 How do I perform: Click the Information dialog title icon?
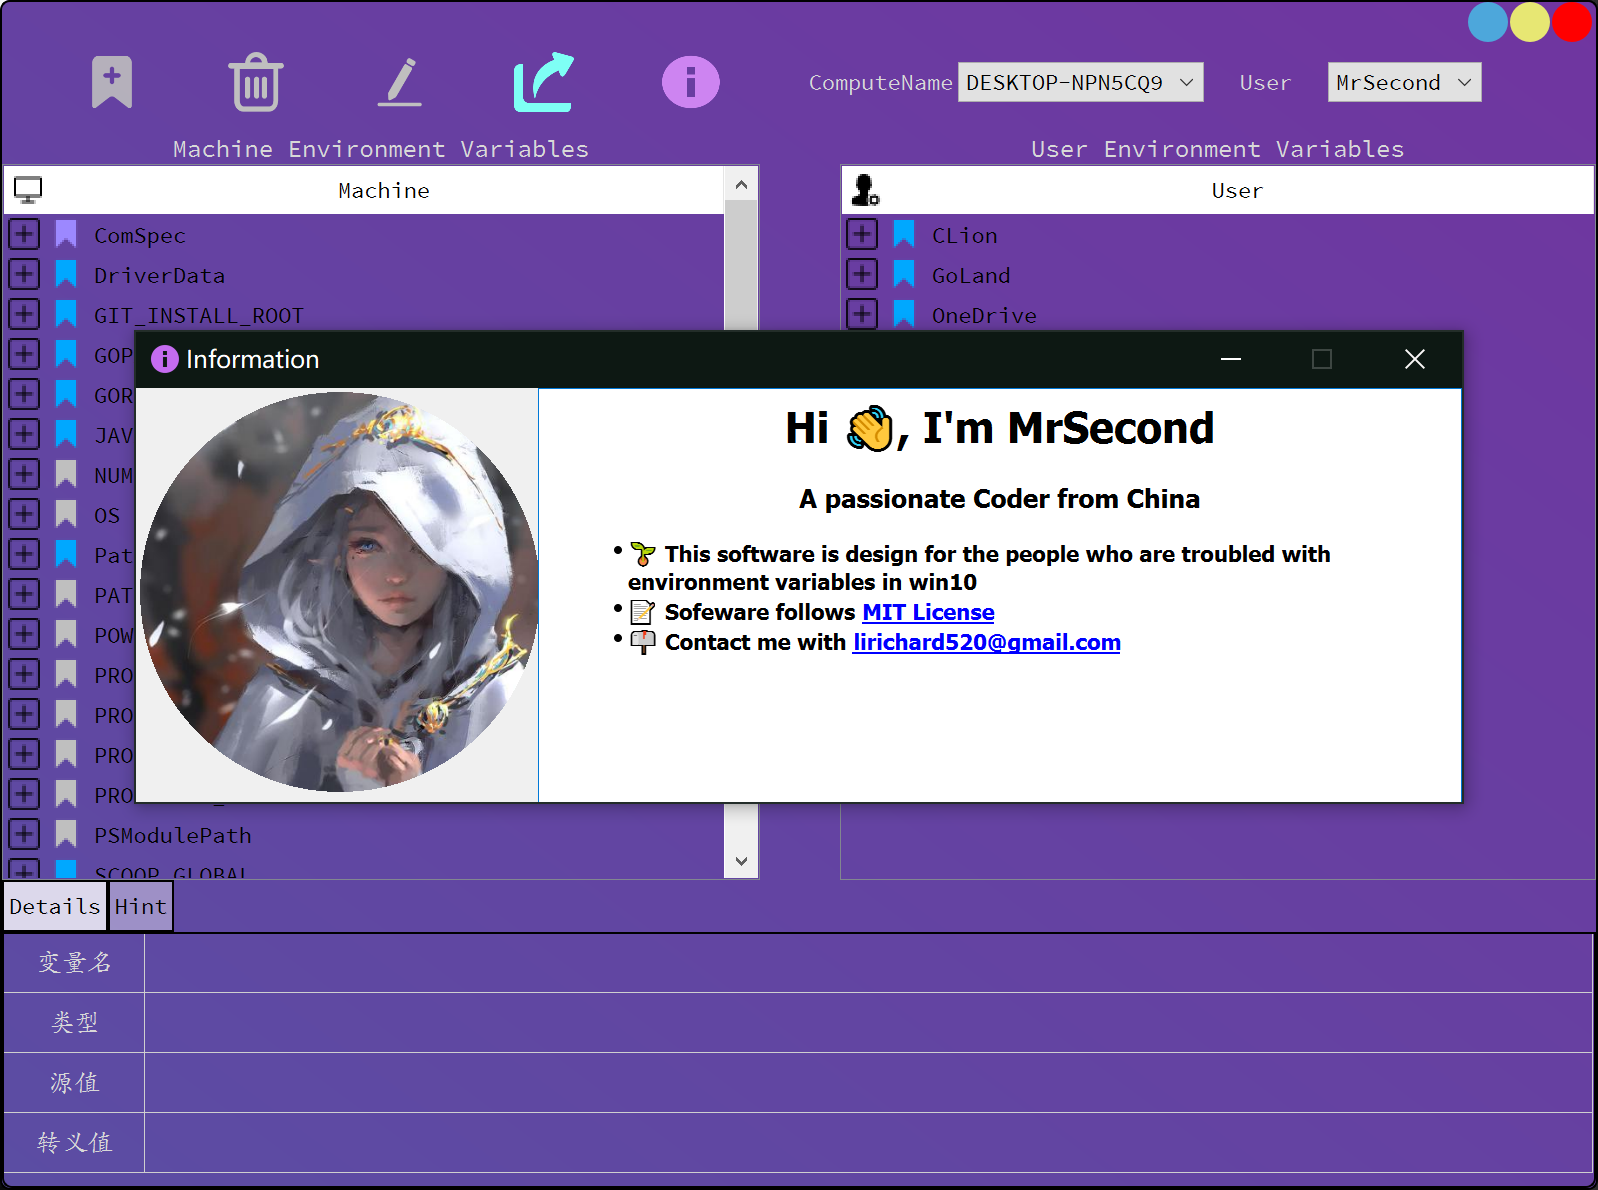[164, 359]
